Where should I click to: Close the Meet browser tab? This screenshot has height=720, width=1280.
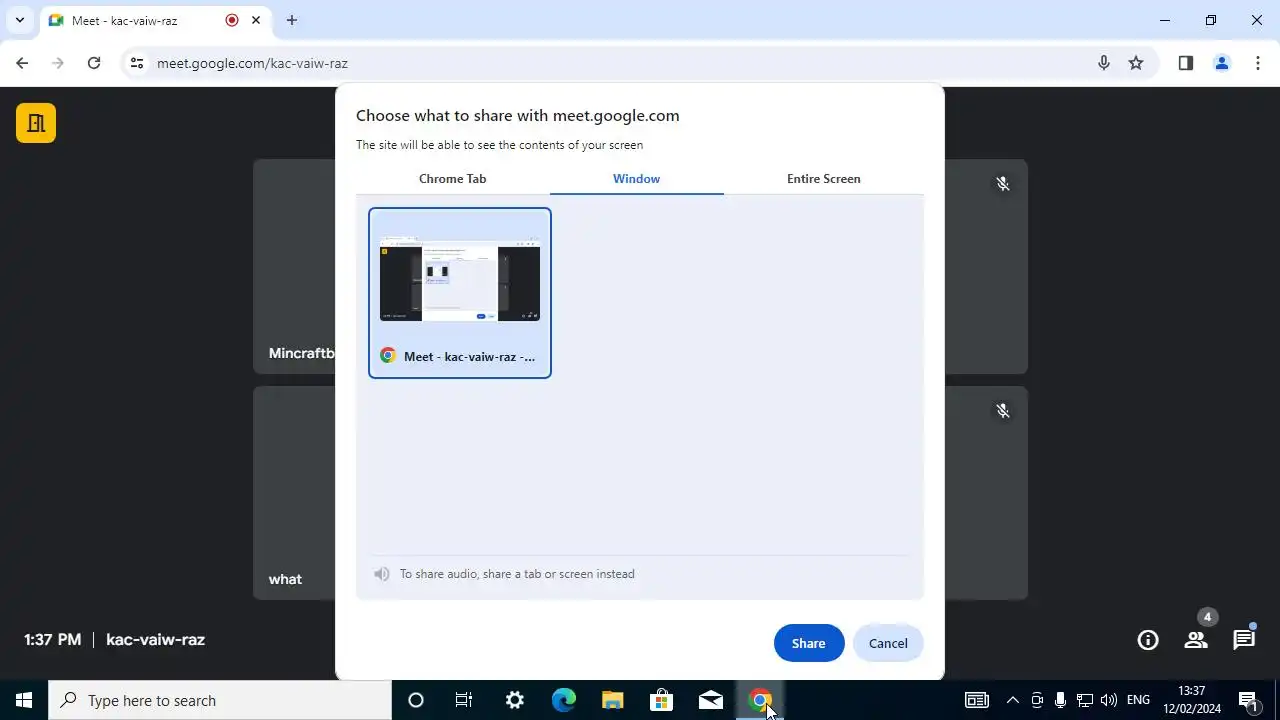click(x=256, y=20)
